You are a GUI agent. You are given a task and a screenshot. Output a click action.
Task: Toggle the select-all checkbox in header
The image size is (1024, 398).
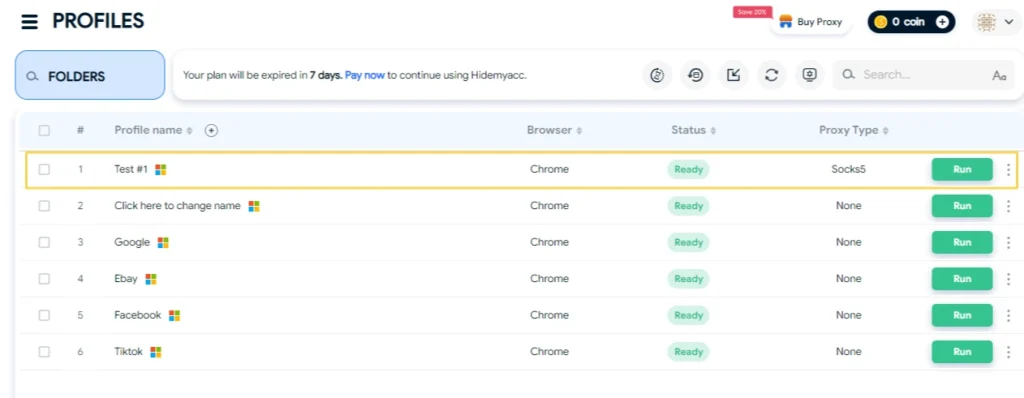[44, 130]
